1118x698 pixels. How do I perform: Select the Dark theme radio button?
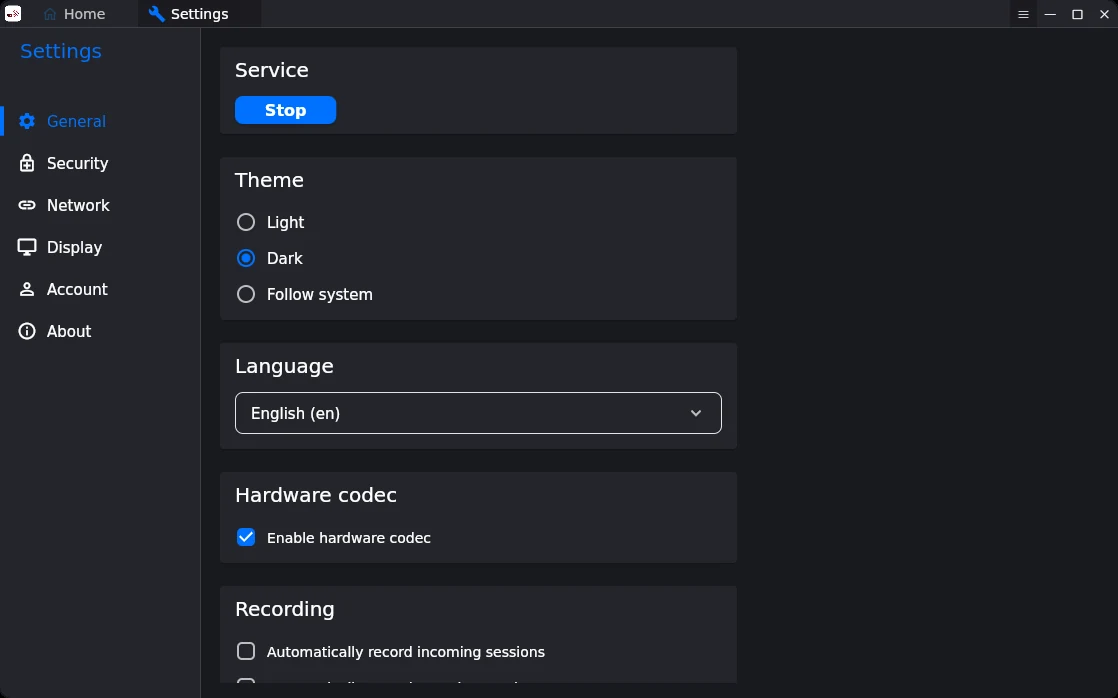[x=246, y=258]
